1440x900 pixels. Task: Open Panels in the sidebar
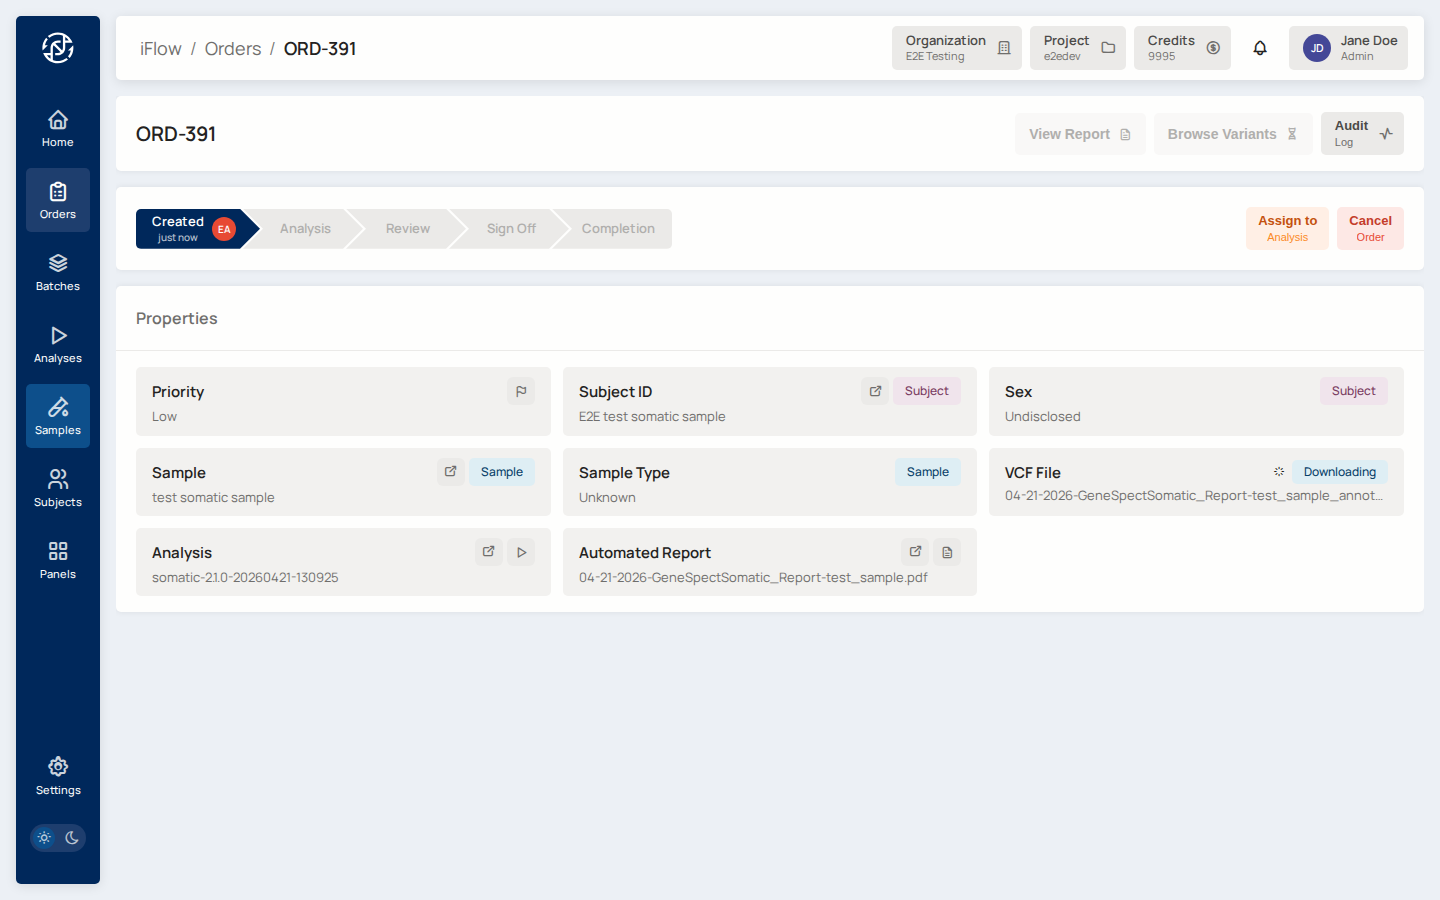click(x=58, y=560)
